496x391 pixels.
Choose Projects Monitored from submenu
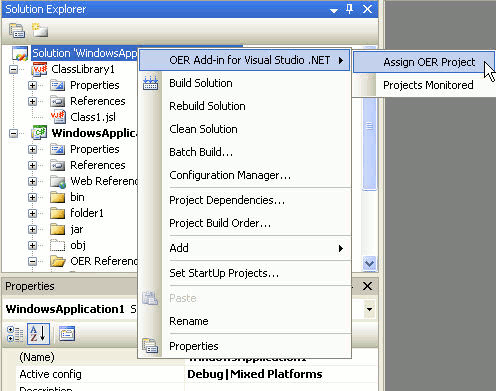423,85
